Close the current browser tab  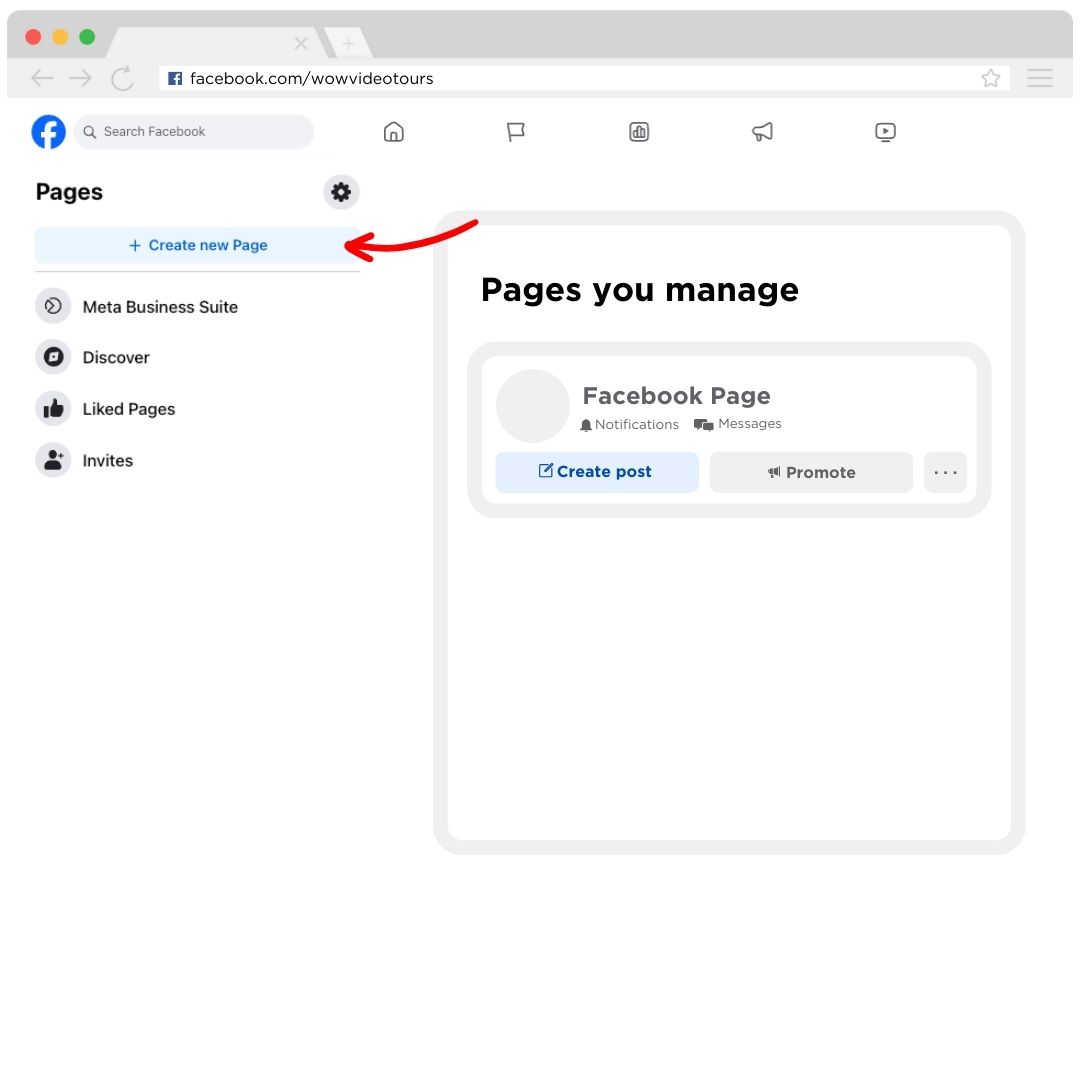point(301,43)
